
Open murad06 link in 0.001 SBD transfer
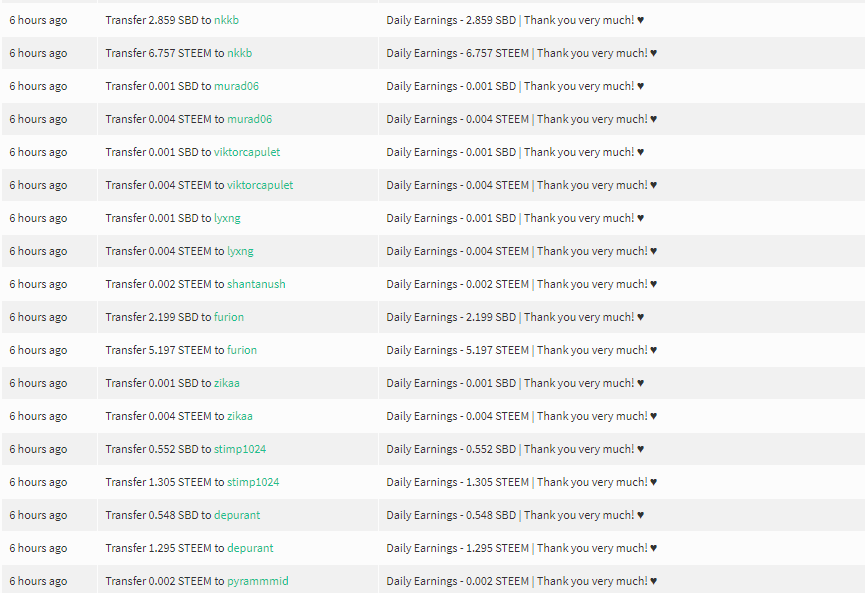pos(236,87)
